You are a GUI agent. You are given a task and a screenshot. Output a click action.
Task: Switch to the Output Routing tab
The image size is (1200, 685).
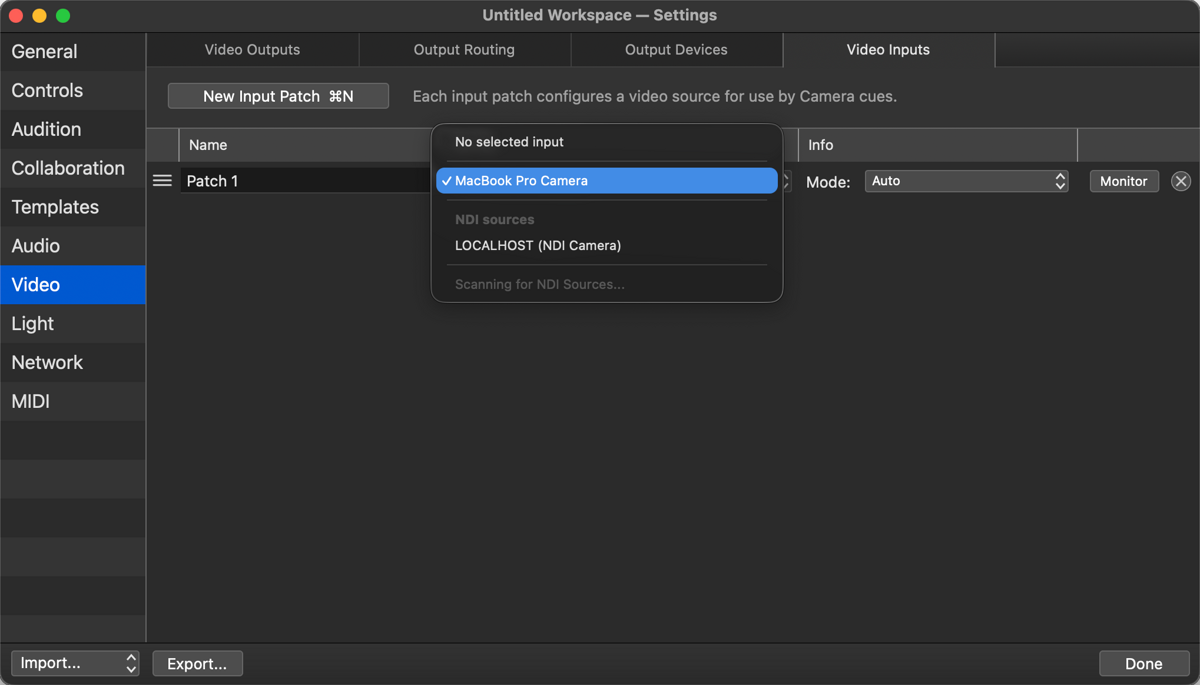[464, 49]
